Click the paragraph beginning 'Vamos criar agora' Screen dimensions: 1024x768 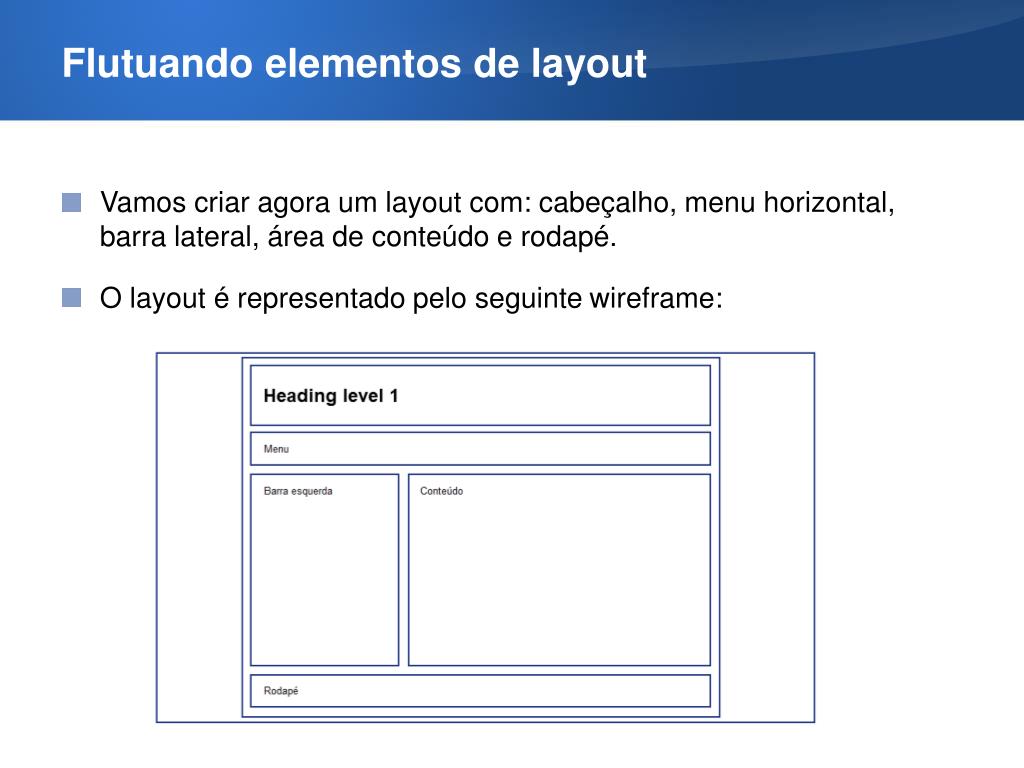tap(497, 219)
